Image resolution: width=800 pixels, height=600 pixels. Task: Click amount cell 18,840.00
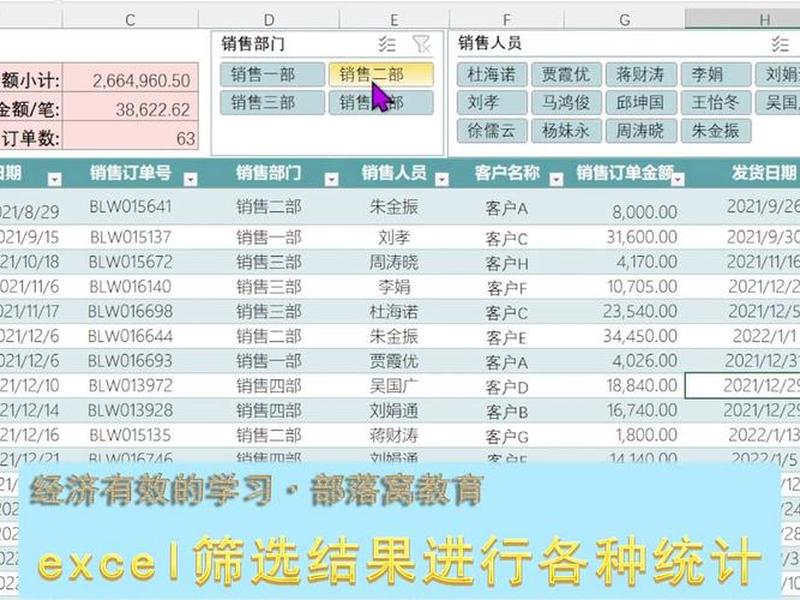[x=624, y=386]
